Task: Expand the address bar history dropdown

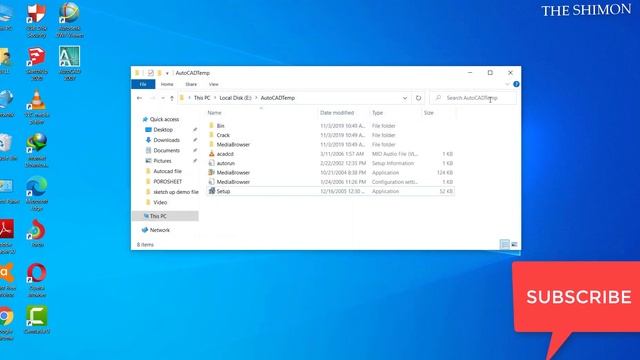Action: click(x=405, y=98)
